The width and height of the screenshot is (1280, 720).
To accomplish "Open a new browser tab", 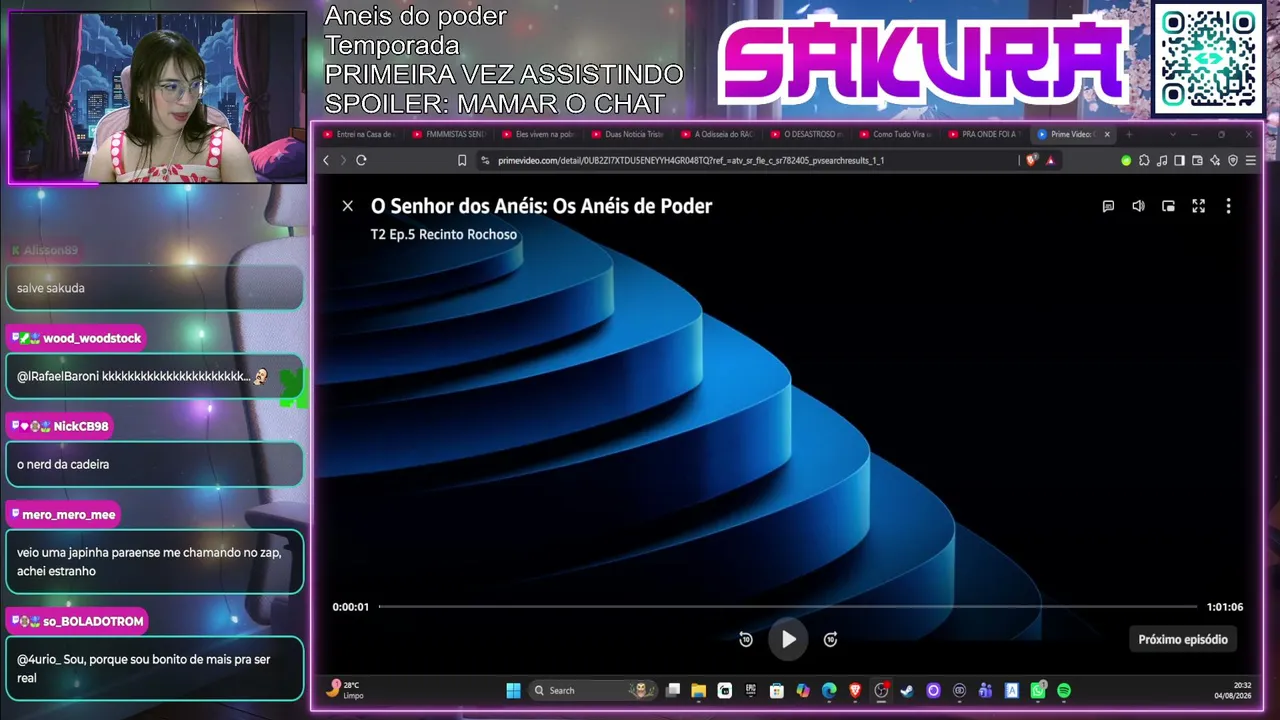I will tap(1129, 134).
